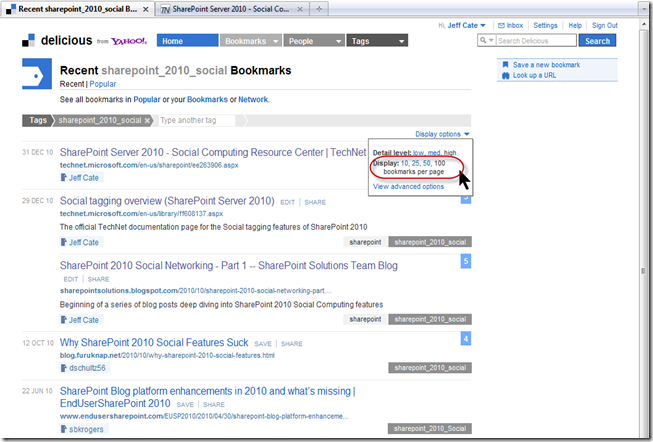Viewport: 653px width, 442px height.
Task: Open the Bookmarks menu dropdown arrow
Action: coord(275,41)
